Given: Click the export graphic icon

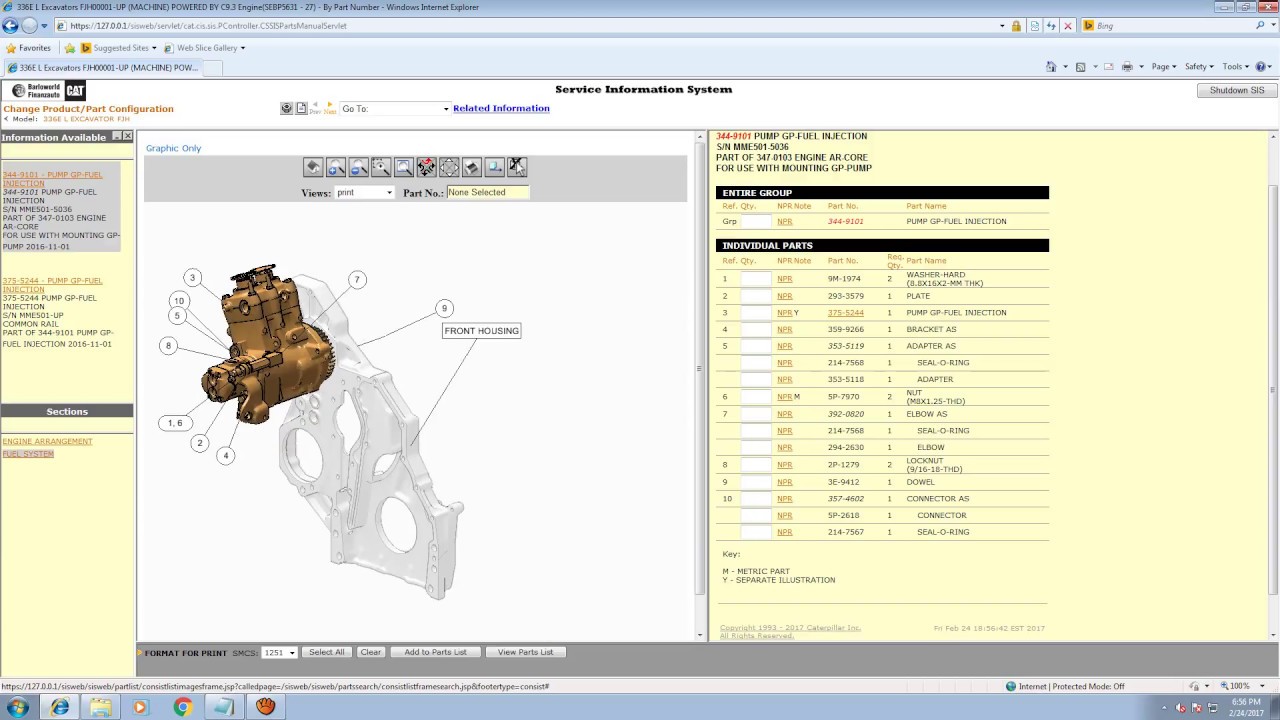Looking at the screenshot, I should tap(494, 167).
